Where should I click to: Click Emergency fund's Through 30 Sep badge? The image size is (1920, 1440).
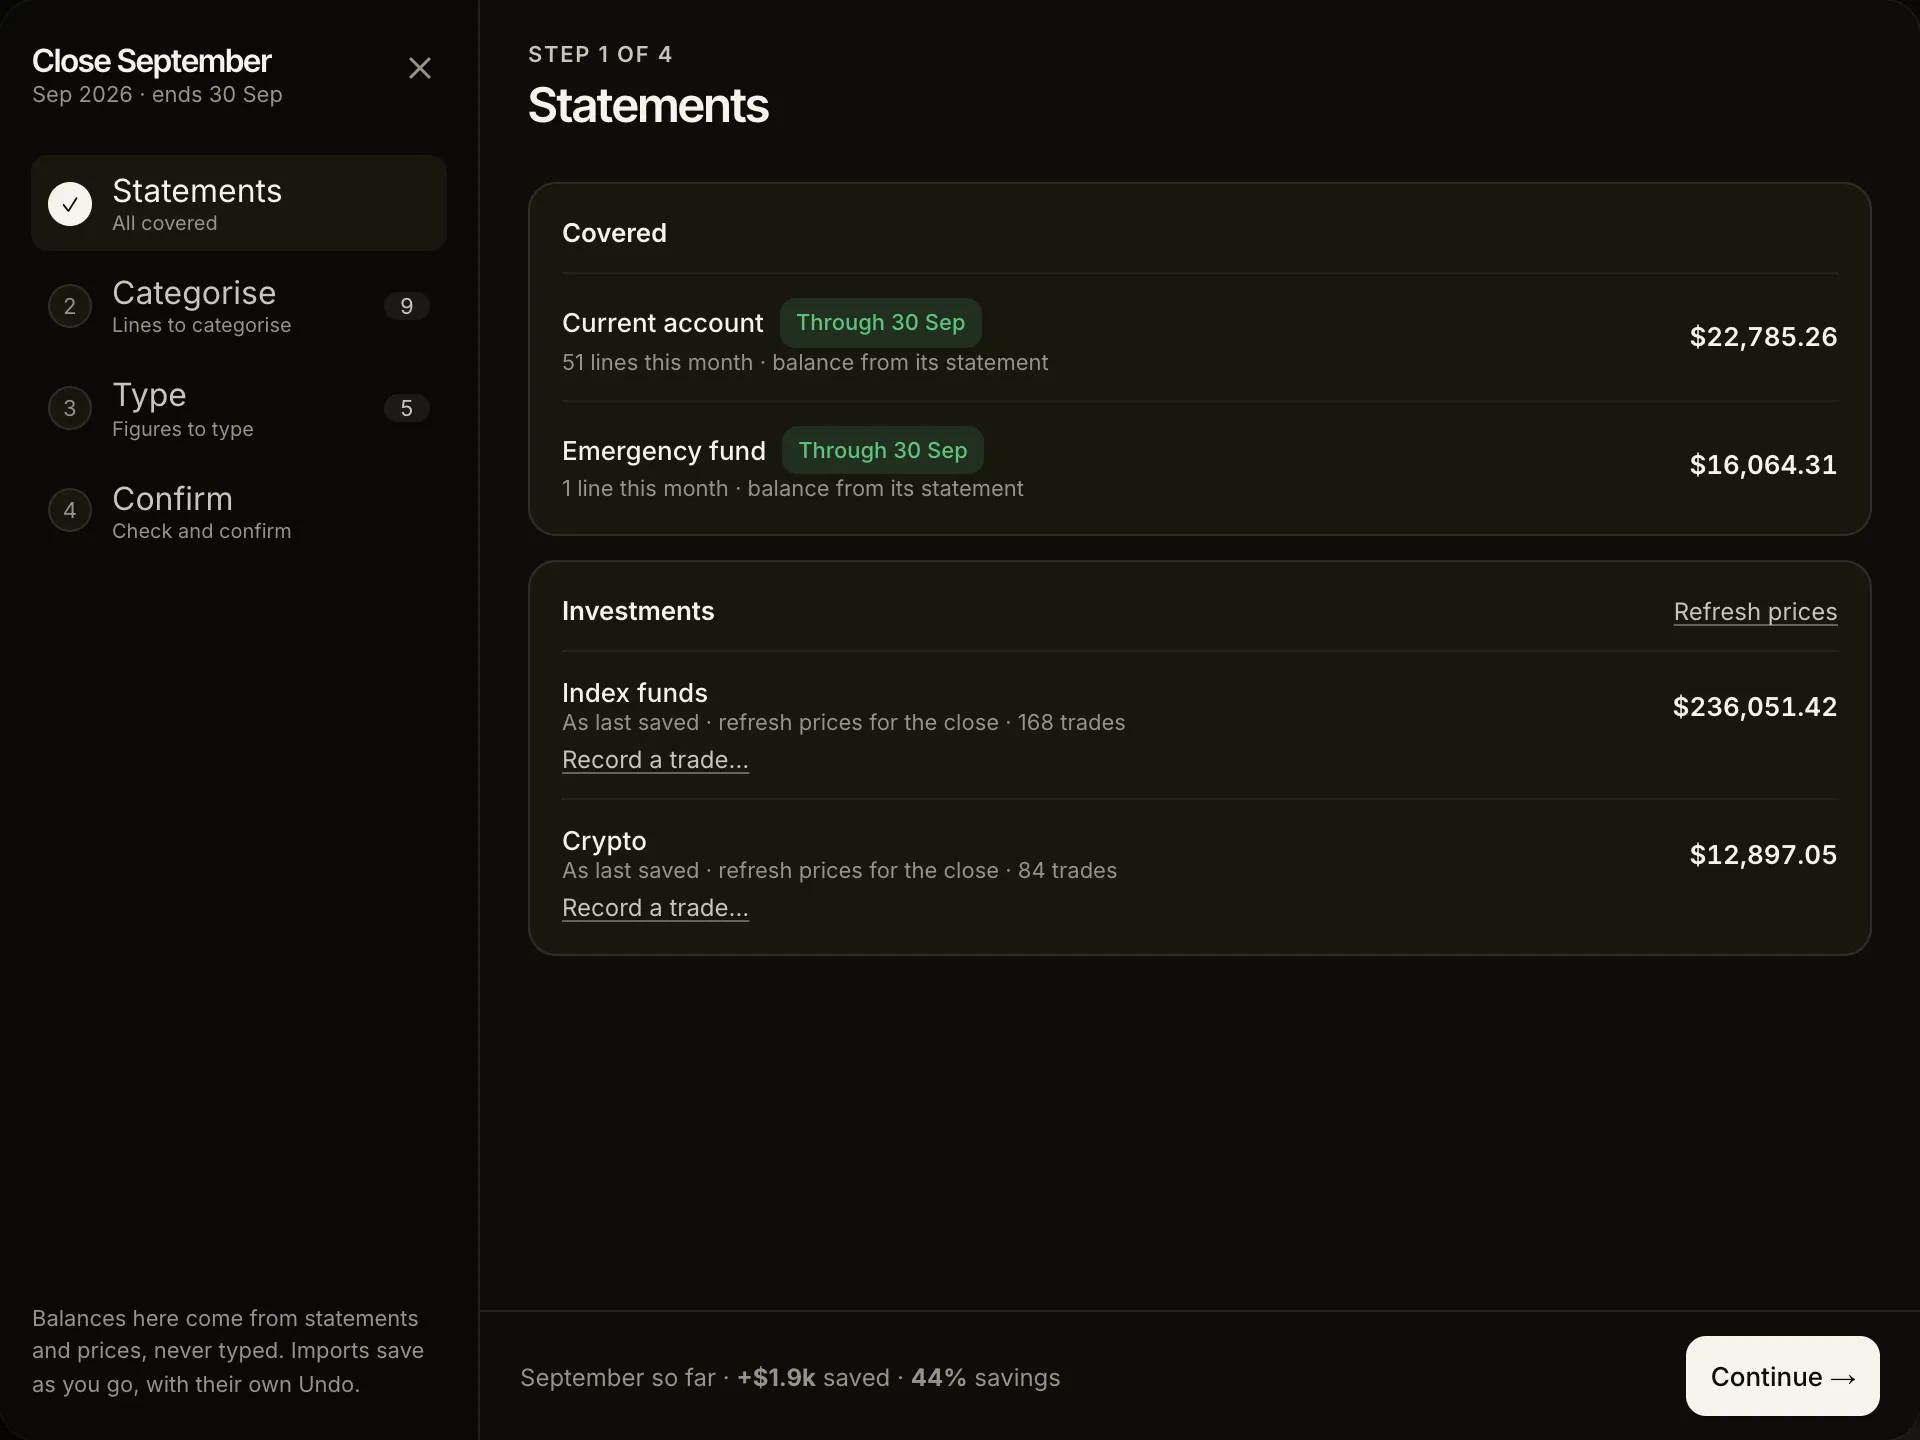(883, 451)
